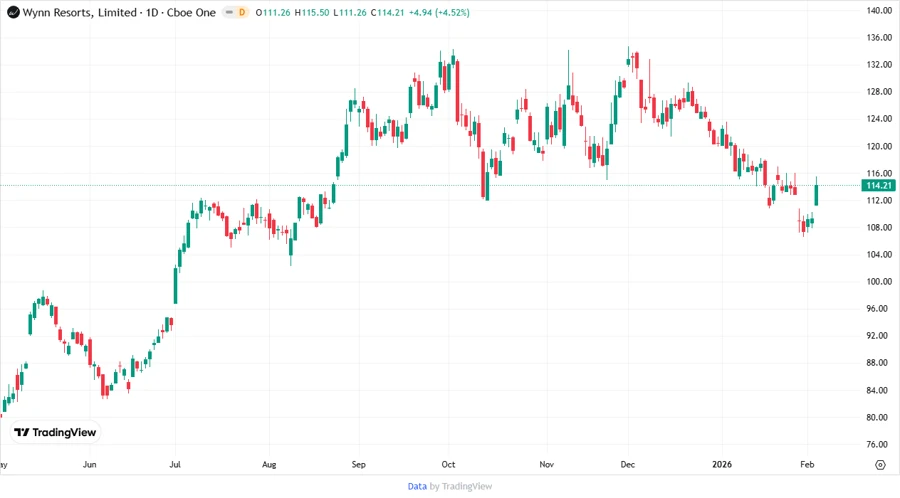Click the 96.00 price axis label
This screenshot has width=900, height=498.
click(879, 309)
